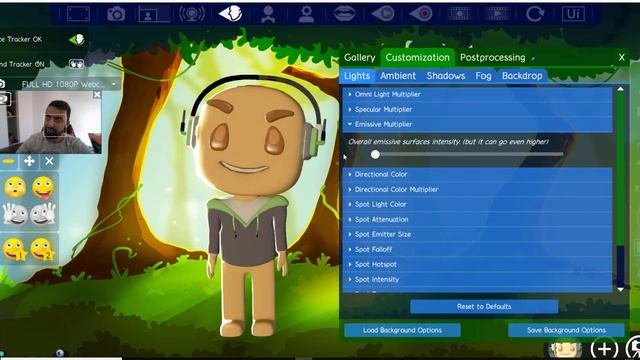This screenshot has height=360, width=640.
Task: Open the Lights sub-tab
Action: pos(357,76)
